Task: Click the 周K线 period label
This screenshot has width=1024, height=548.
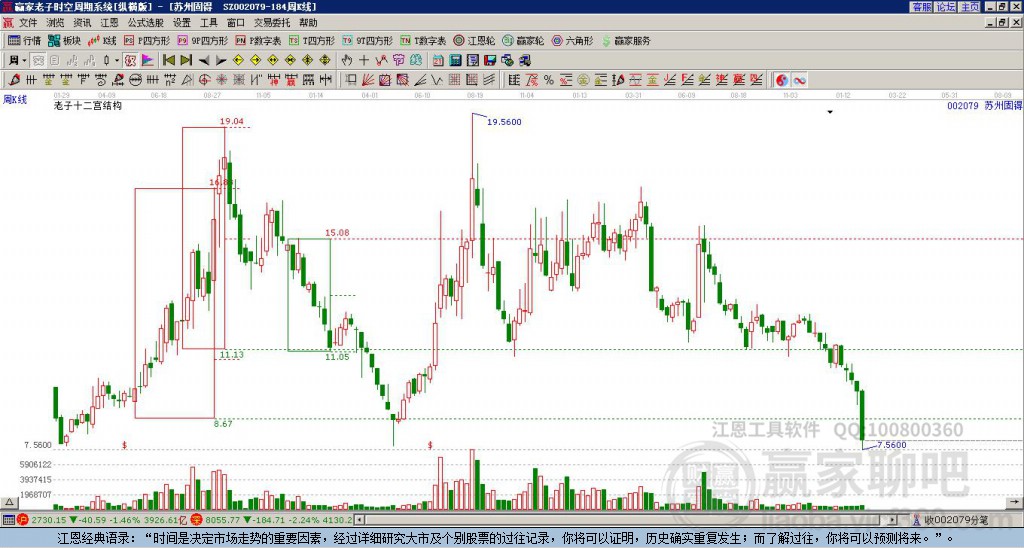Action: [x=15, y=99]
